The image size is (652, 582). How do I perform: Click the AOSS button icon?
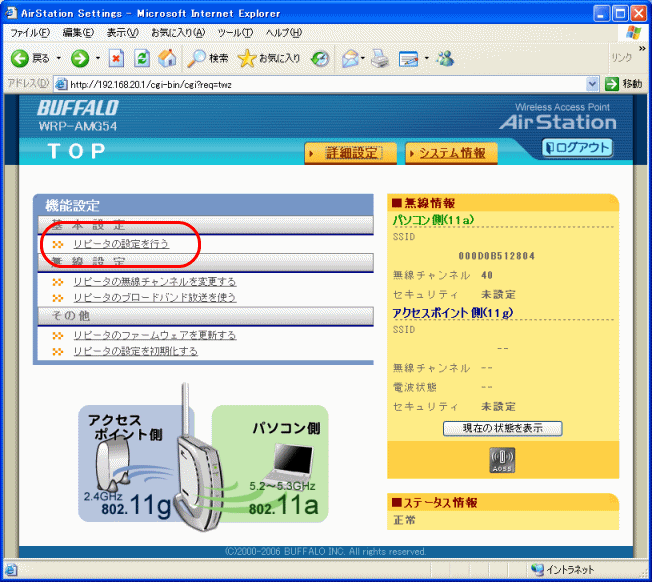coord(502,460)
